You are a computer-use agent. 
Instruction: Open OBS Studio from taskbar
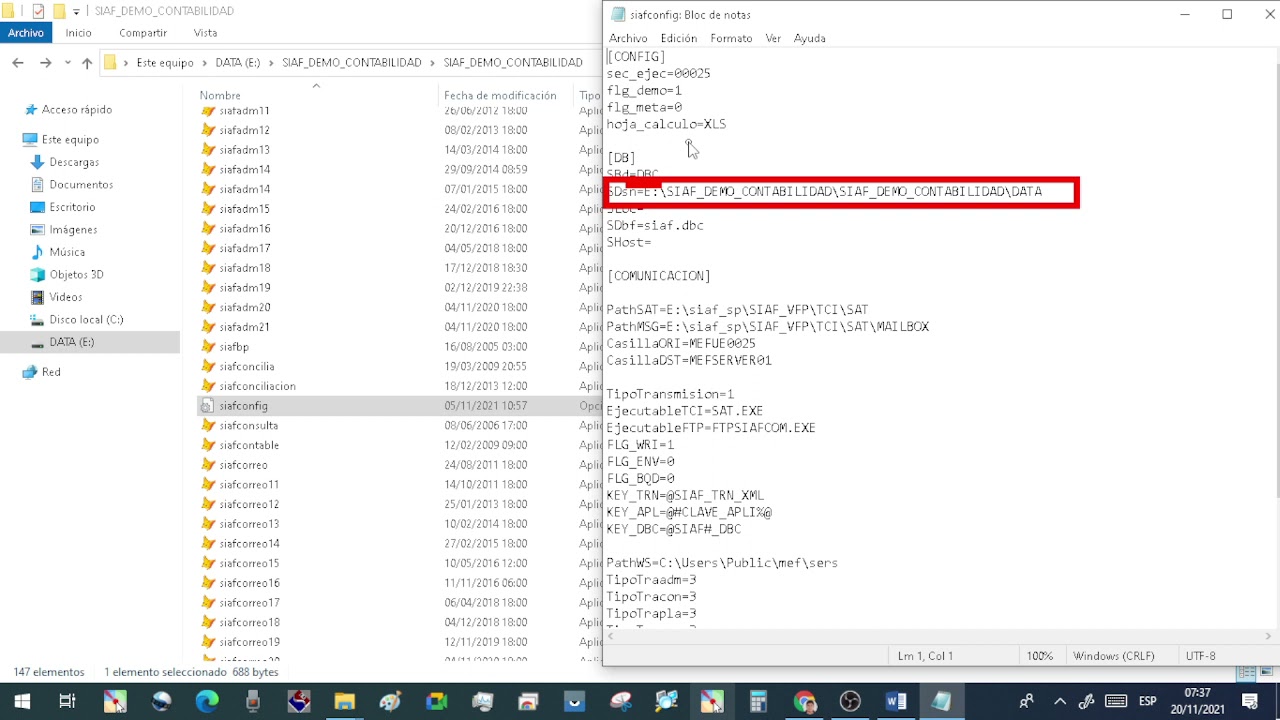(850, 702)
